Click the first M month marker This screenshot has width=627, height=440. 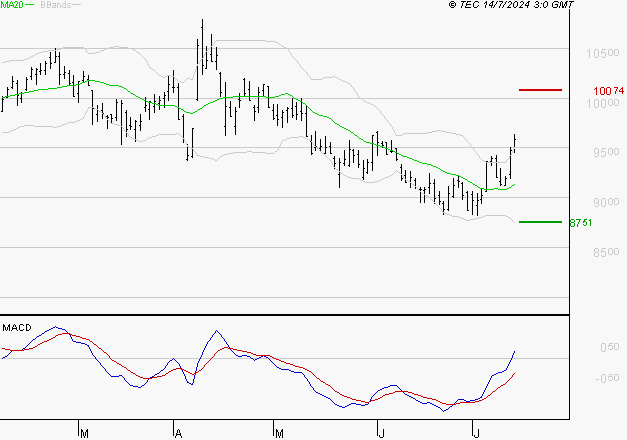pos(84,433)
